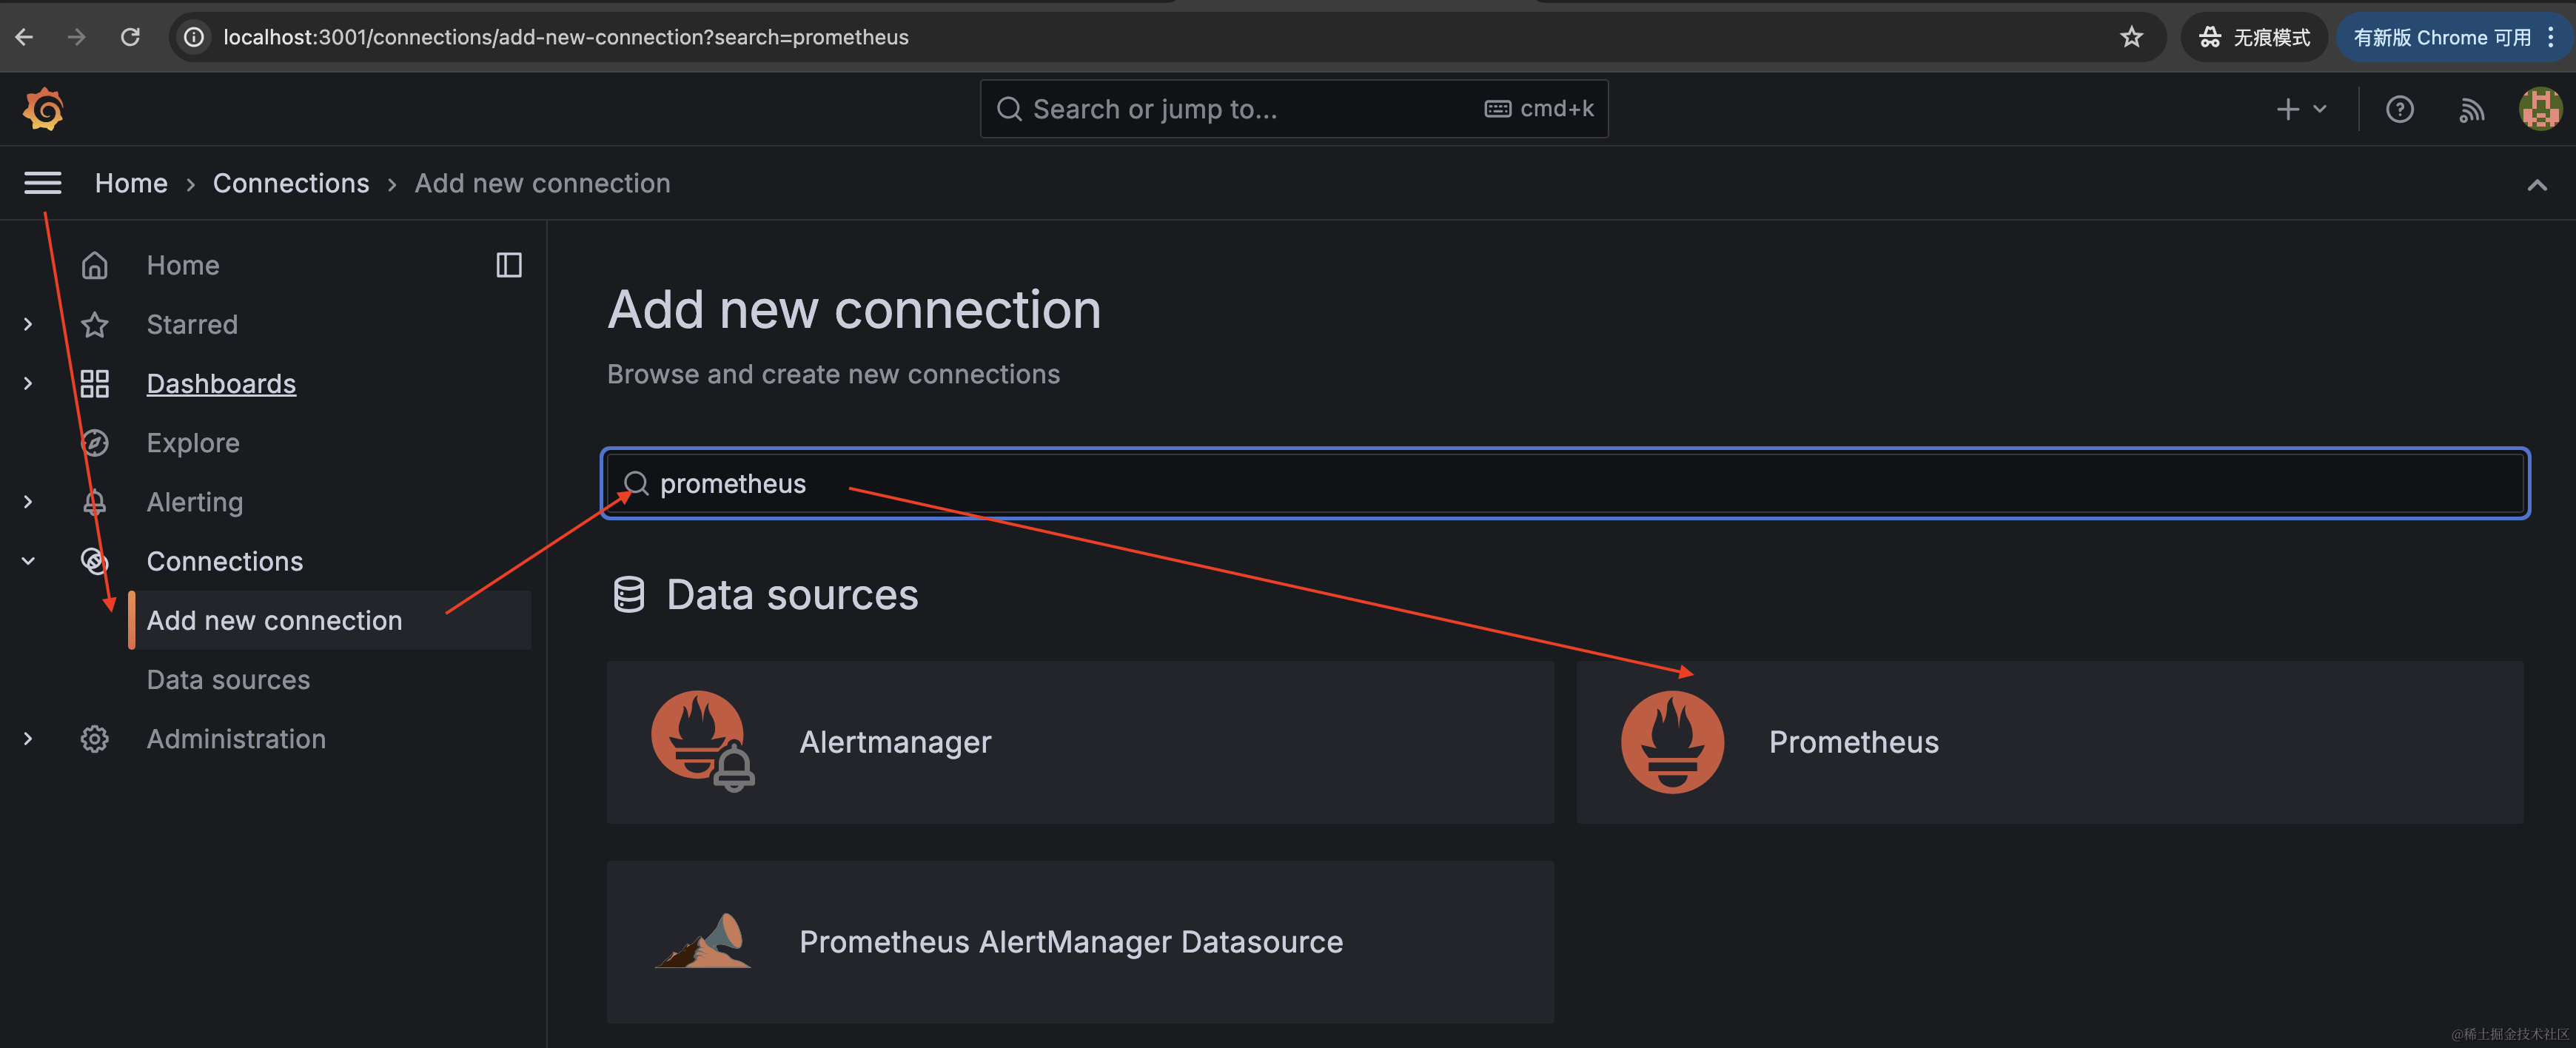Open the help question mark icon

(x=2399, y=109)
